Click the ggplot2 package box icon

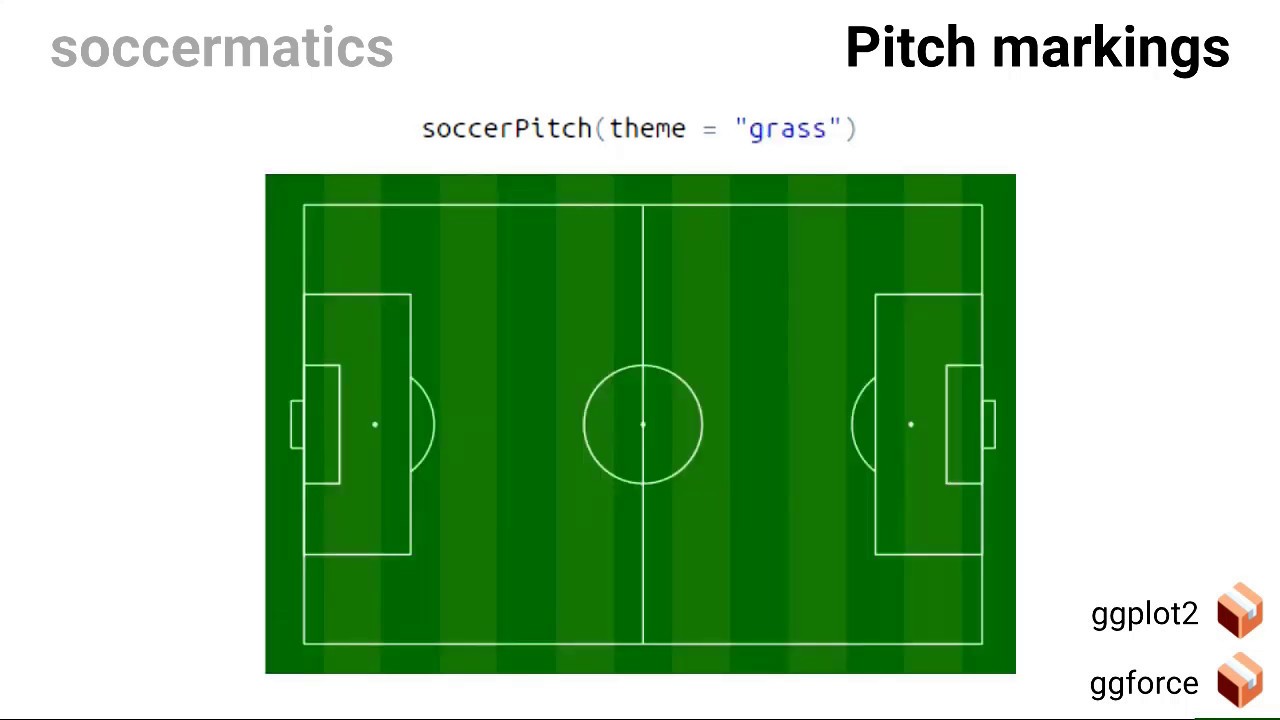[x=1240, y=611]
